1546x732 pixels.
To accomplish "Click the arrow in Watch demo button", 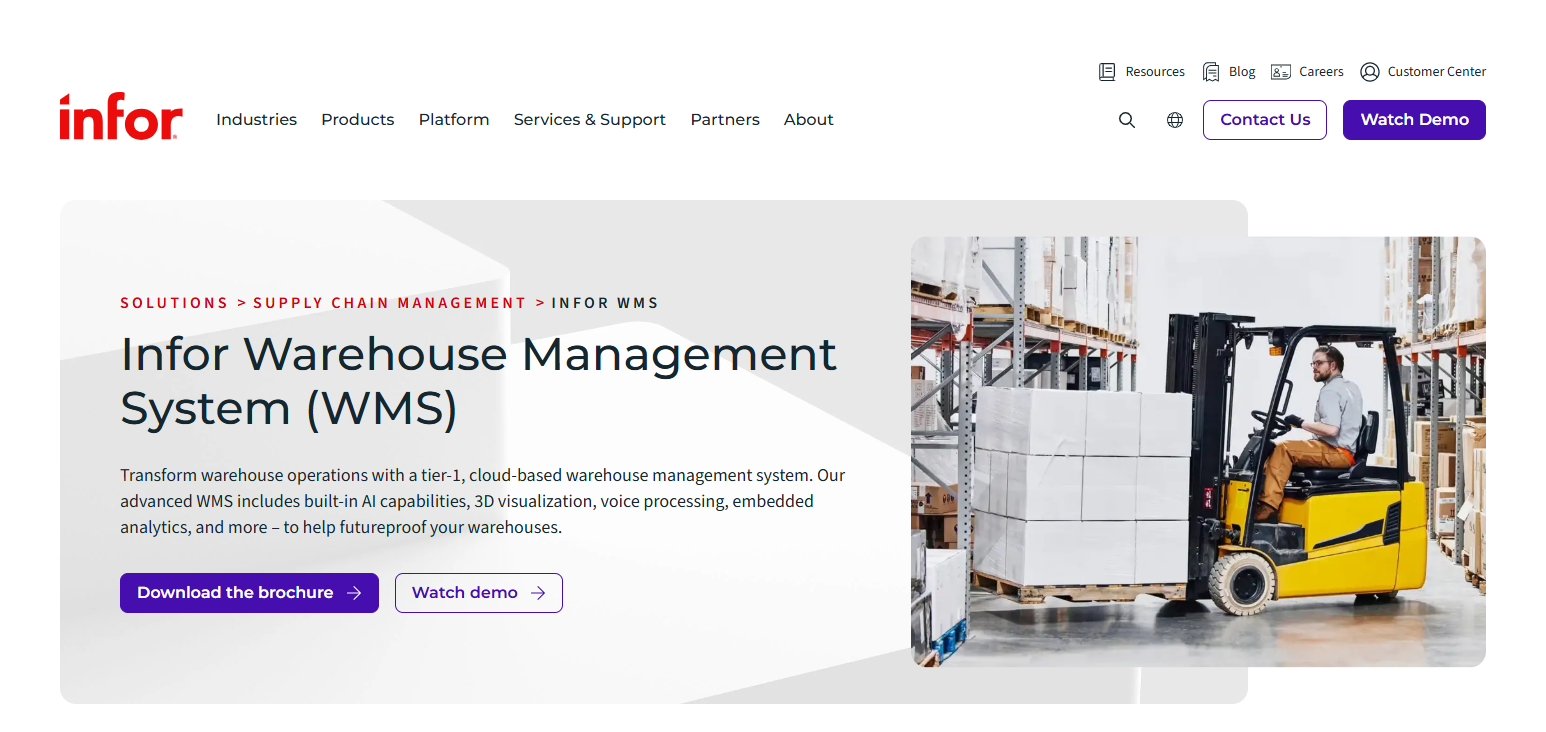I will (538, 593).
